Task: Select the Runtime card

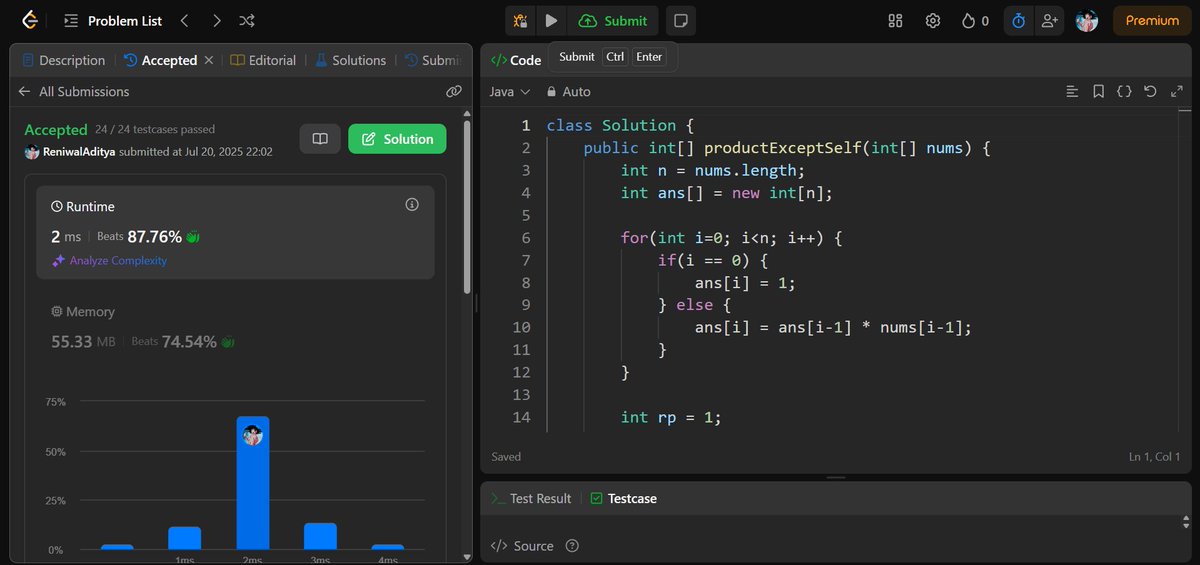Action: [x=236, y=232]
